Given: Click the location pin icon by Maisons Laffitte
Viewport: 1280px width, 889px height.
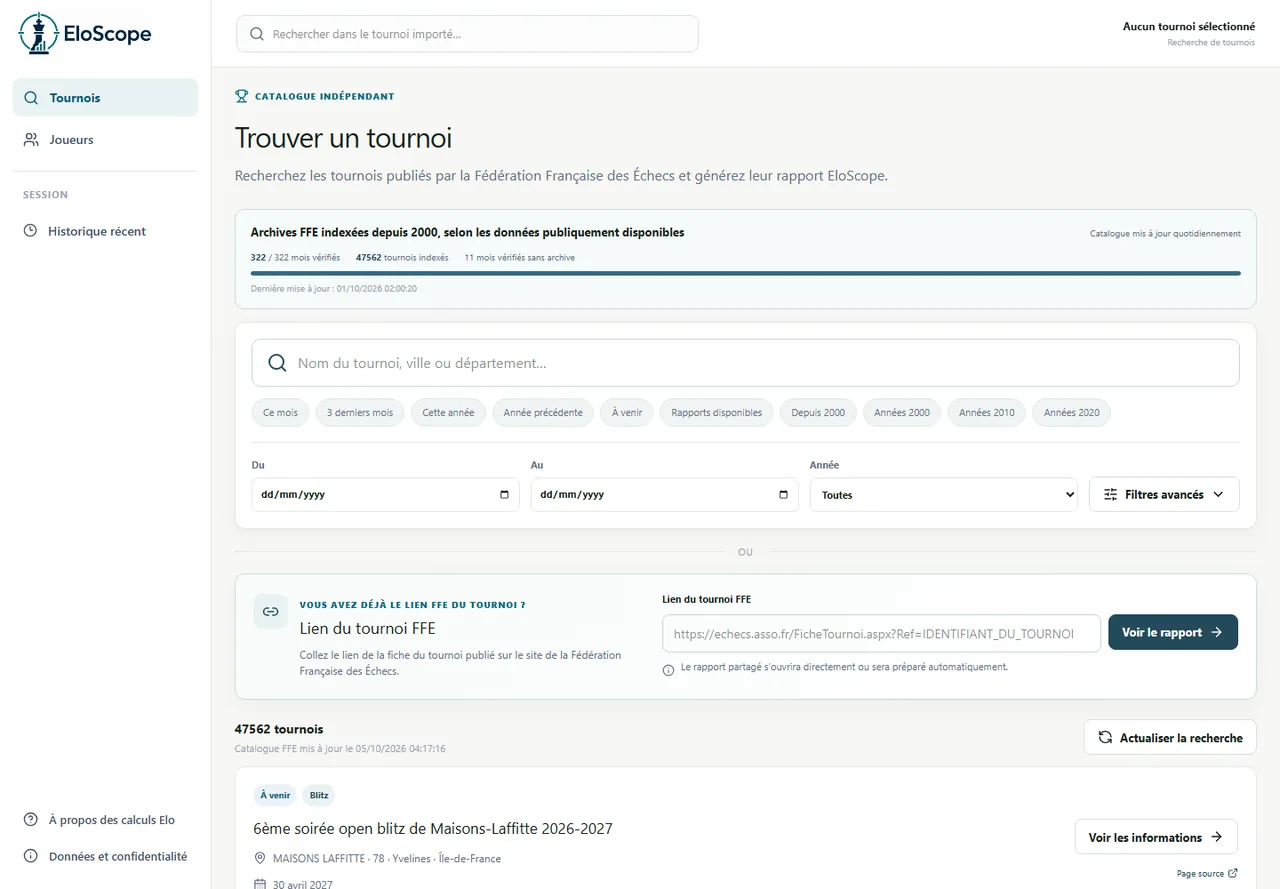Looking at the screenshot, I should point(260,858).
